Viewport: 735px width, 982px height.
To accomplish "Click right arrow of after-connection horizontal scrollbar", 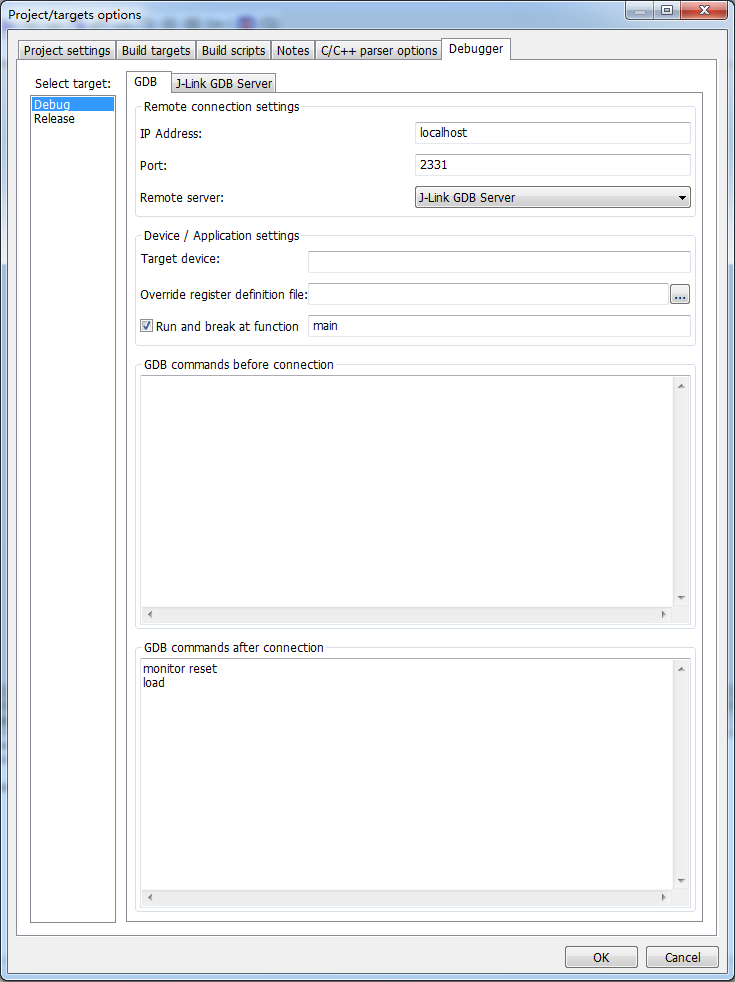I will [664, 897].
